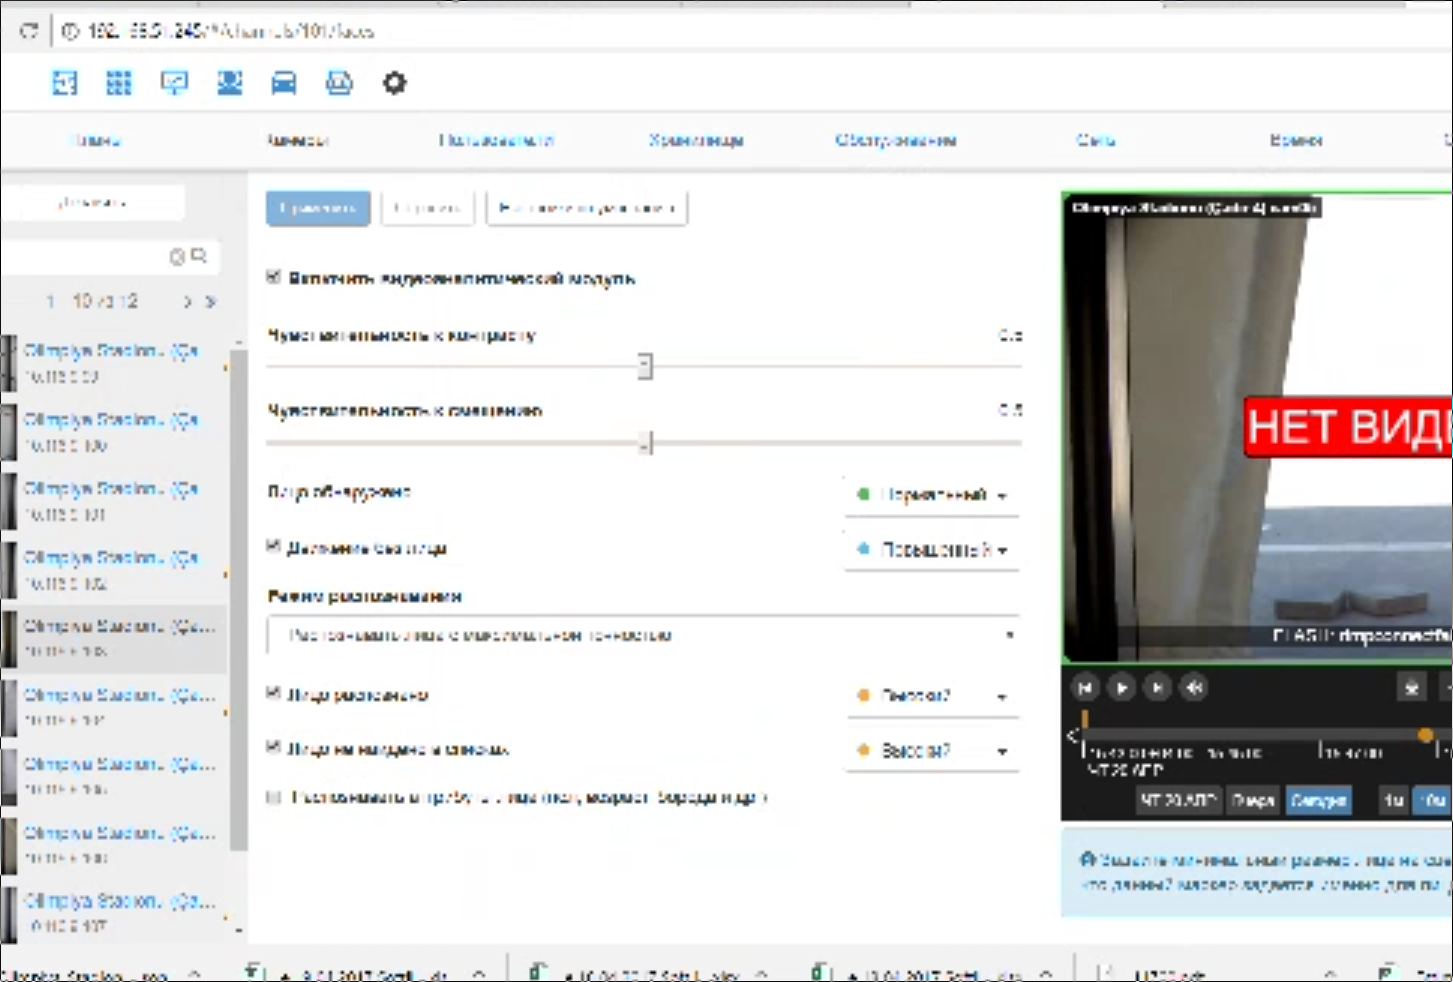Reload the page with browser refresh icon
The width and height of the screenshot is (1453, 982).
29,31
